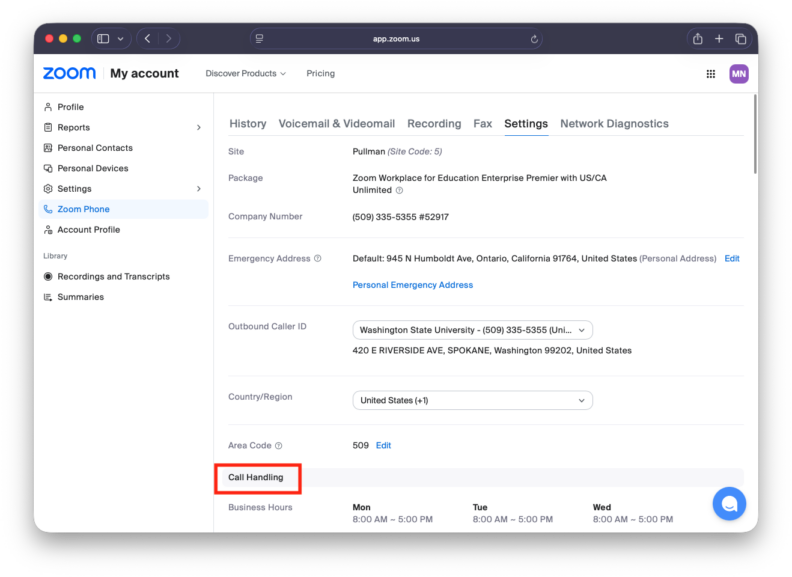Open Settings in the left sidebar
The width and height of the screenshot is (792, 577).
(123, 188)
